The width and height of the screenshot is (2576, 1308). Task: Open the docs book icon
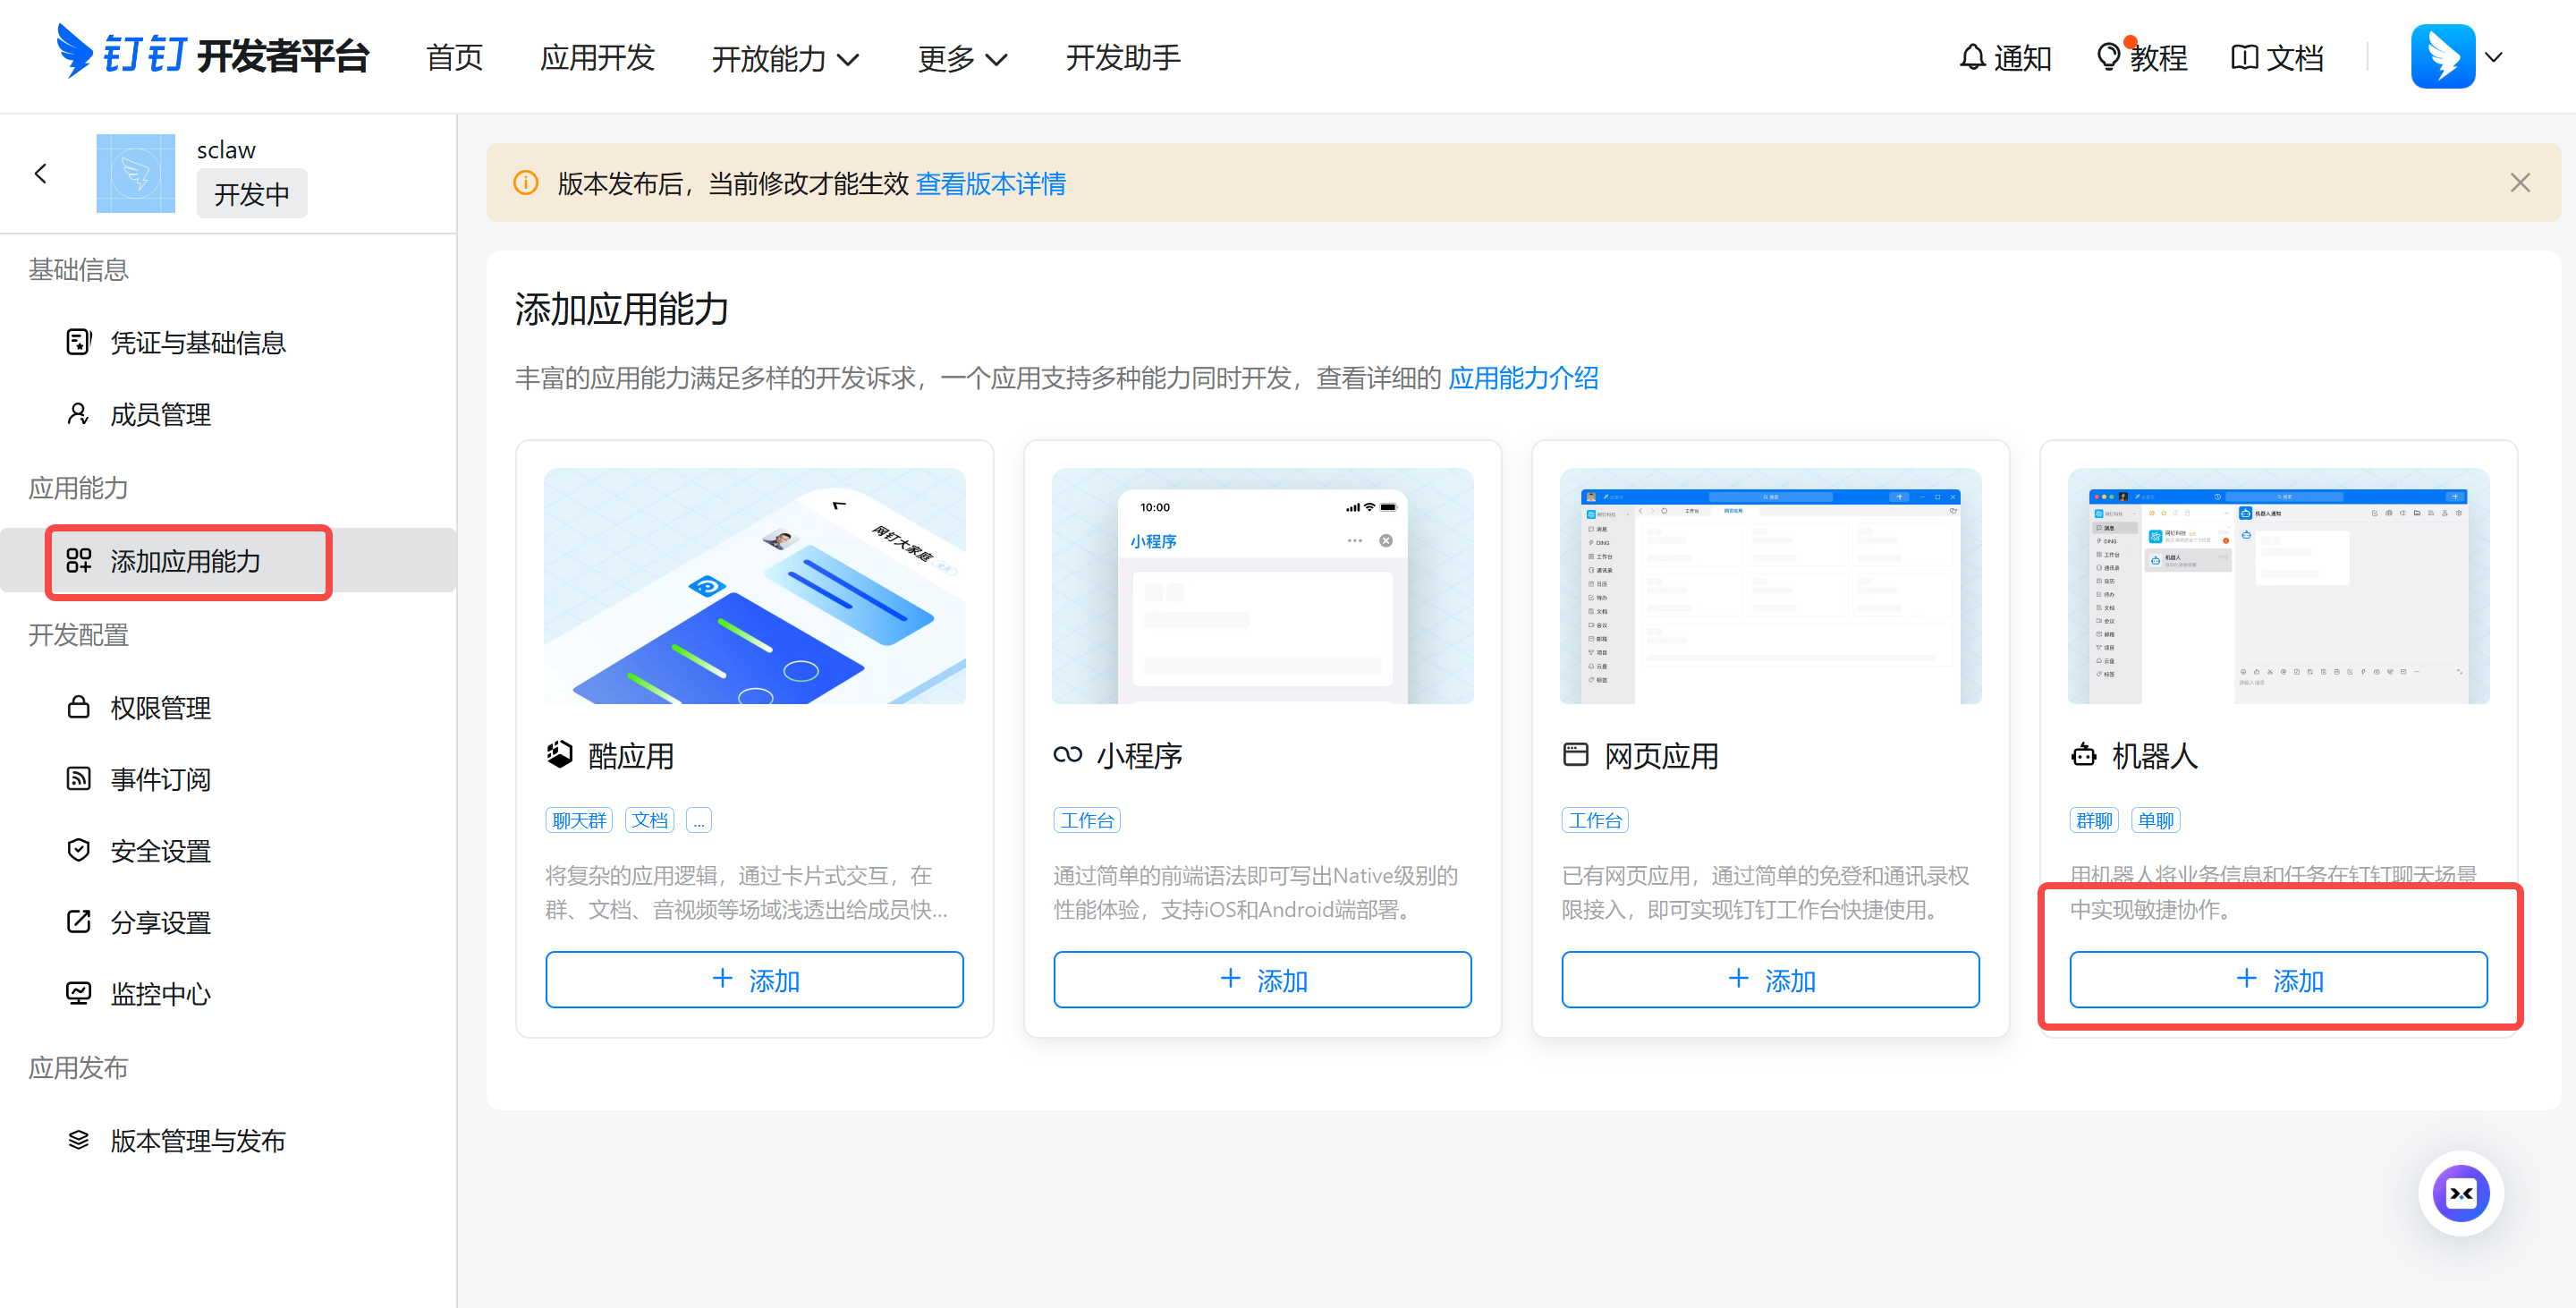point(2244,57)
